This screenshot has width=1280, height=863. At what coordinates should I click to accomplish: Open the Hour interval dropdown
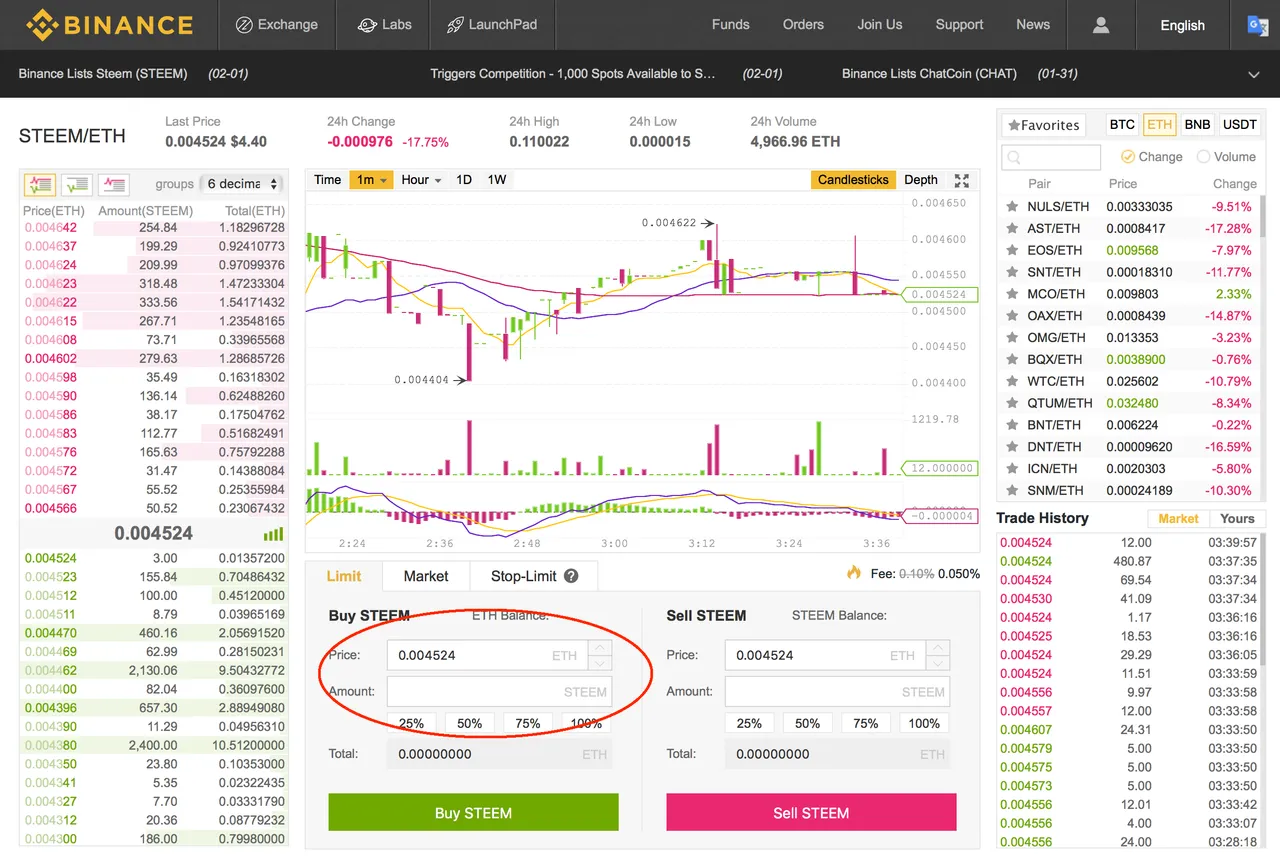tap(421, 180)
